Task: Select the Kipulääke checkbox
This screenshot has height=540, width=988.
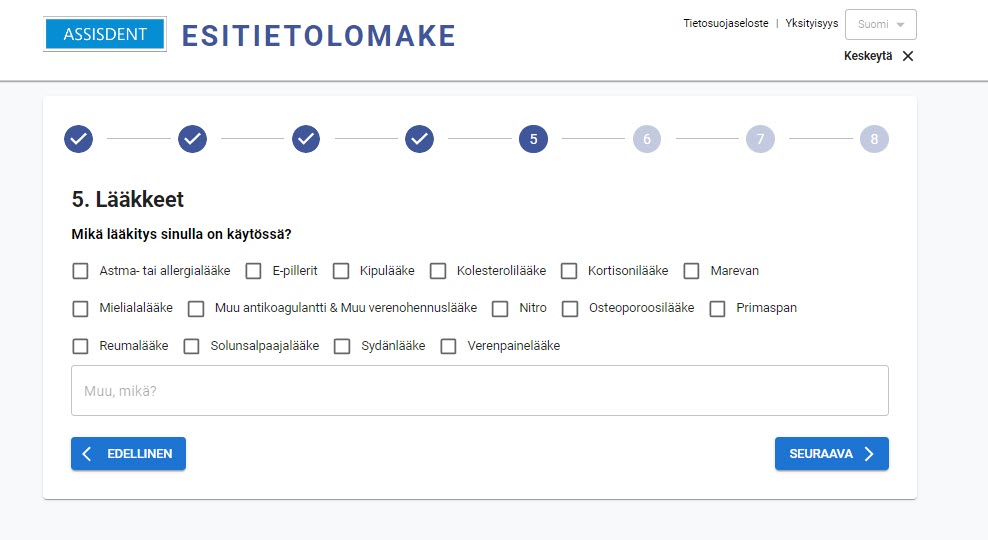Action: (x=341, y=271)
